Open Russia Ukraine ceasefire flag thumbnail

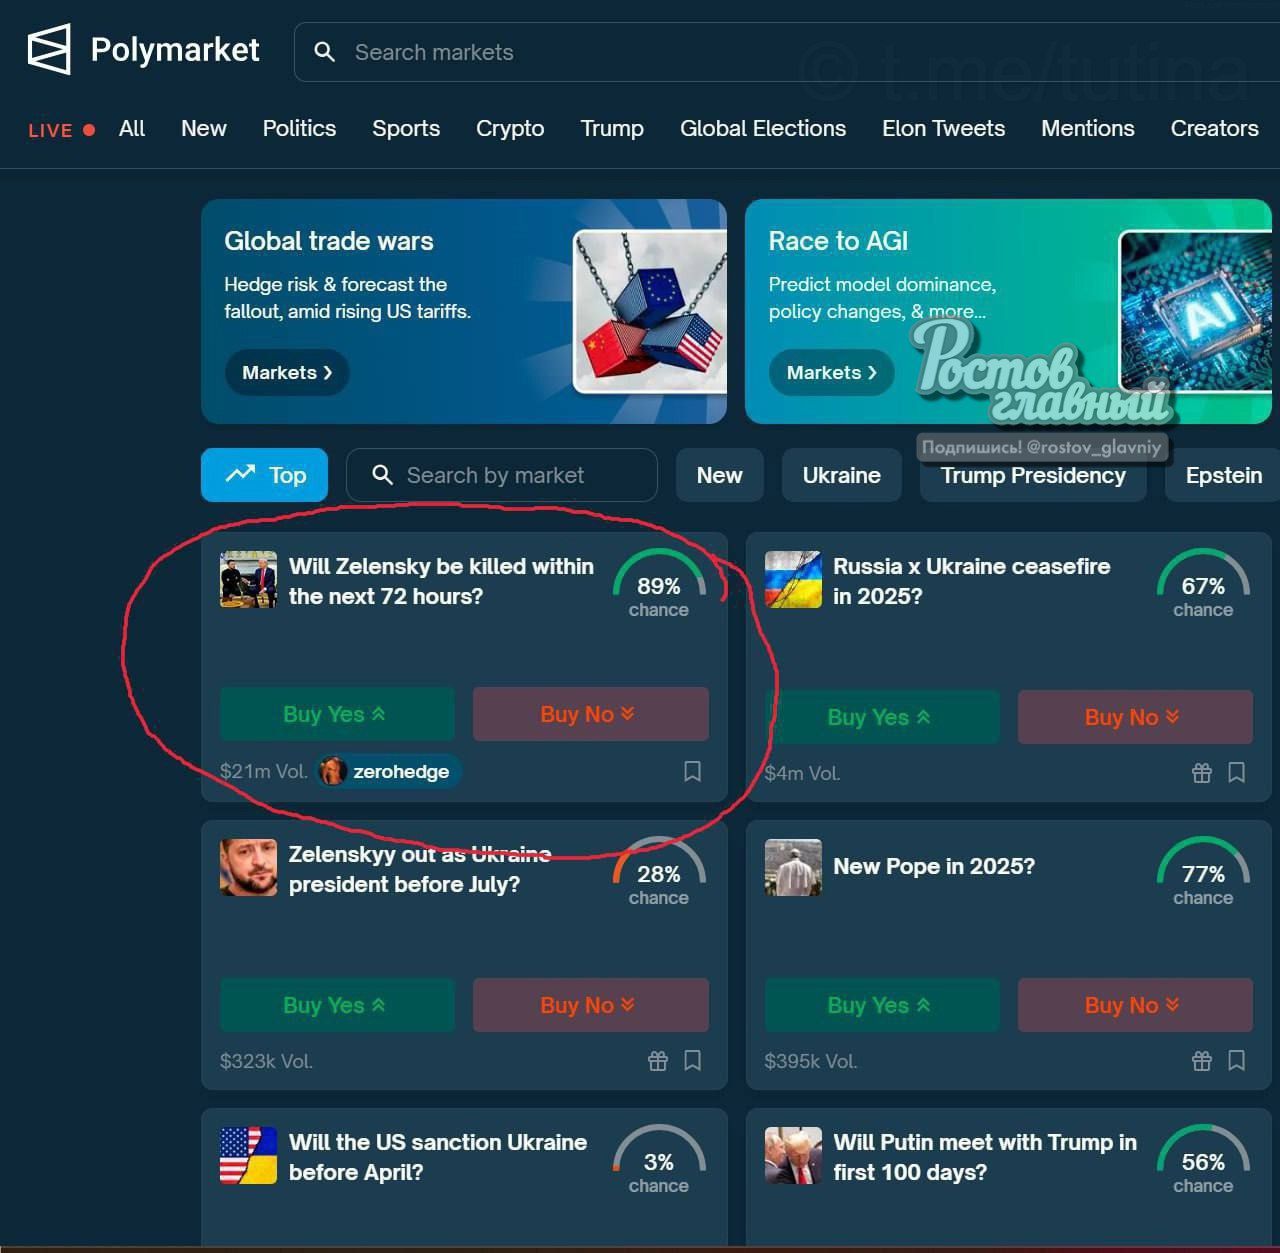point(793,579)
